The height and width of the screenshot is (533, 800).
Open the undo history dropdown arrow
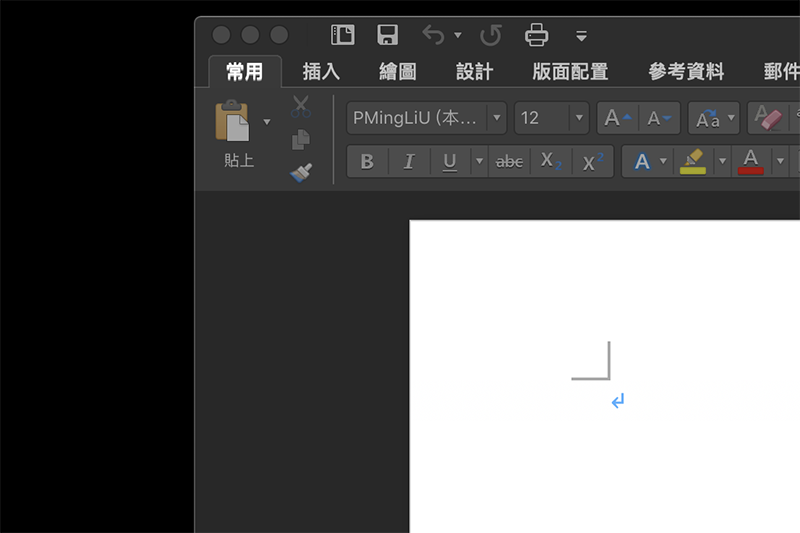(458, 35)
